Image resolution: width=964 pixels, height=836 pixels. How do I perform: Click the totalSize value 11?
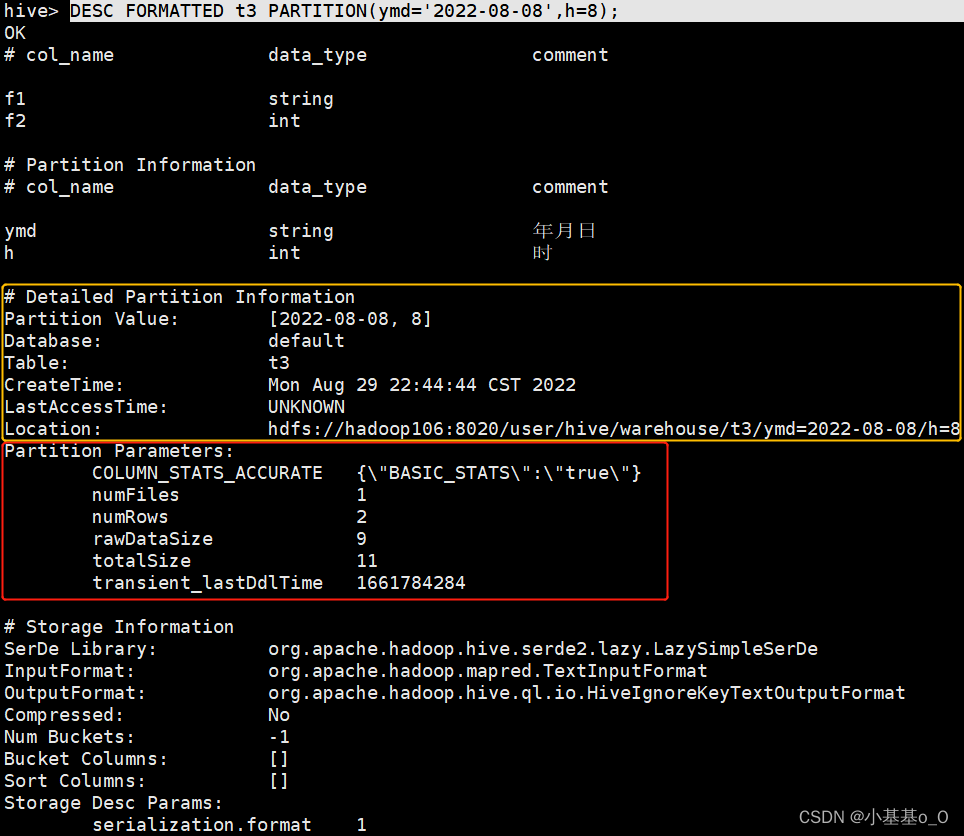(367, 560)
